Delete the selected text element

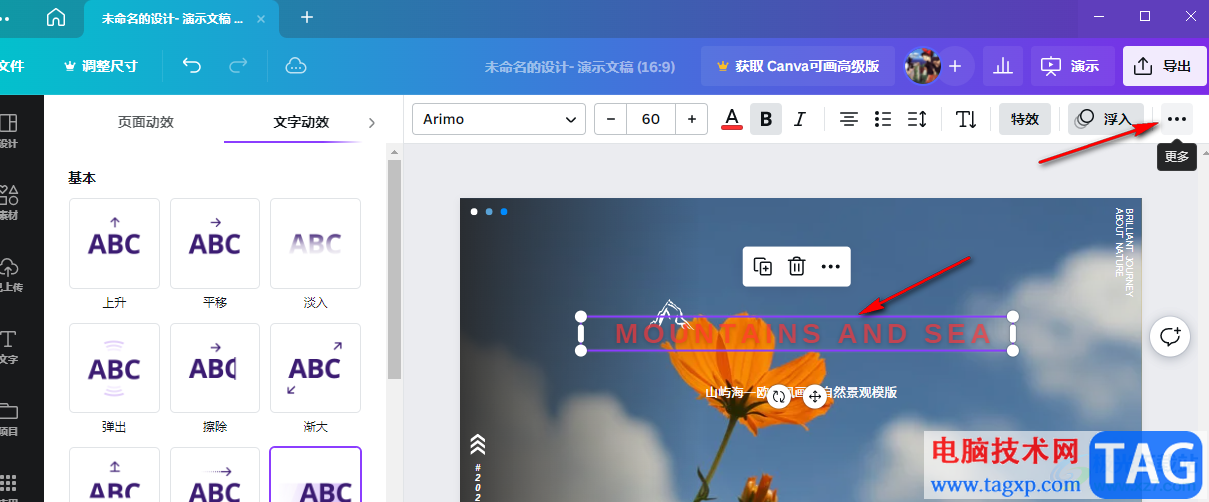point(796,266)
